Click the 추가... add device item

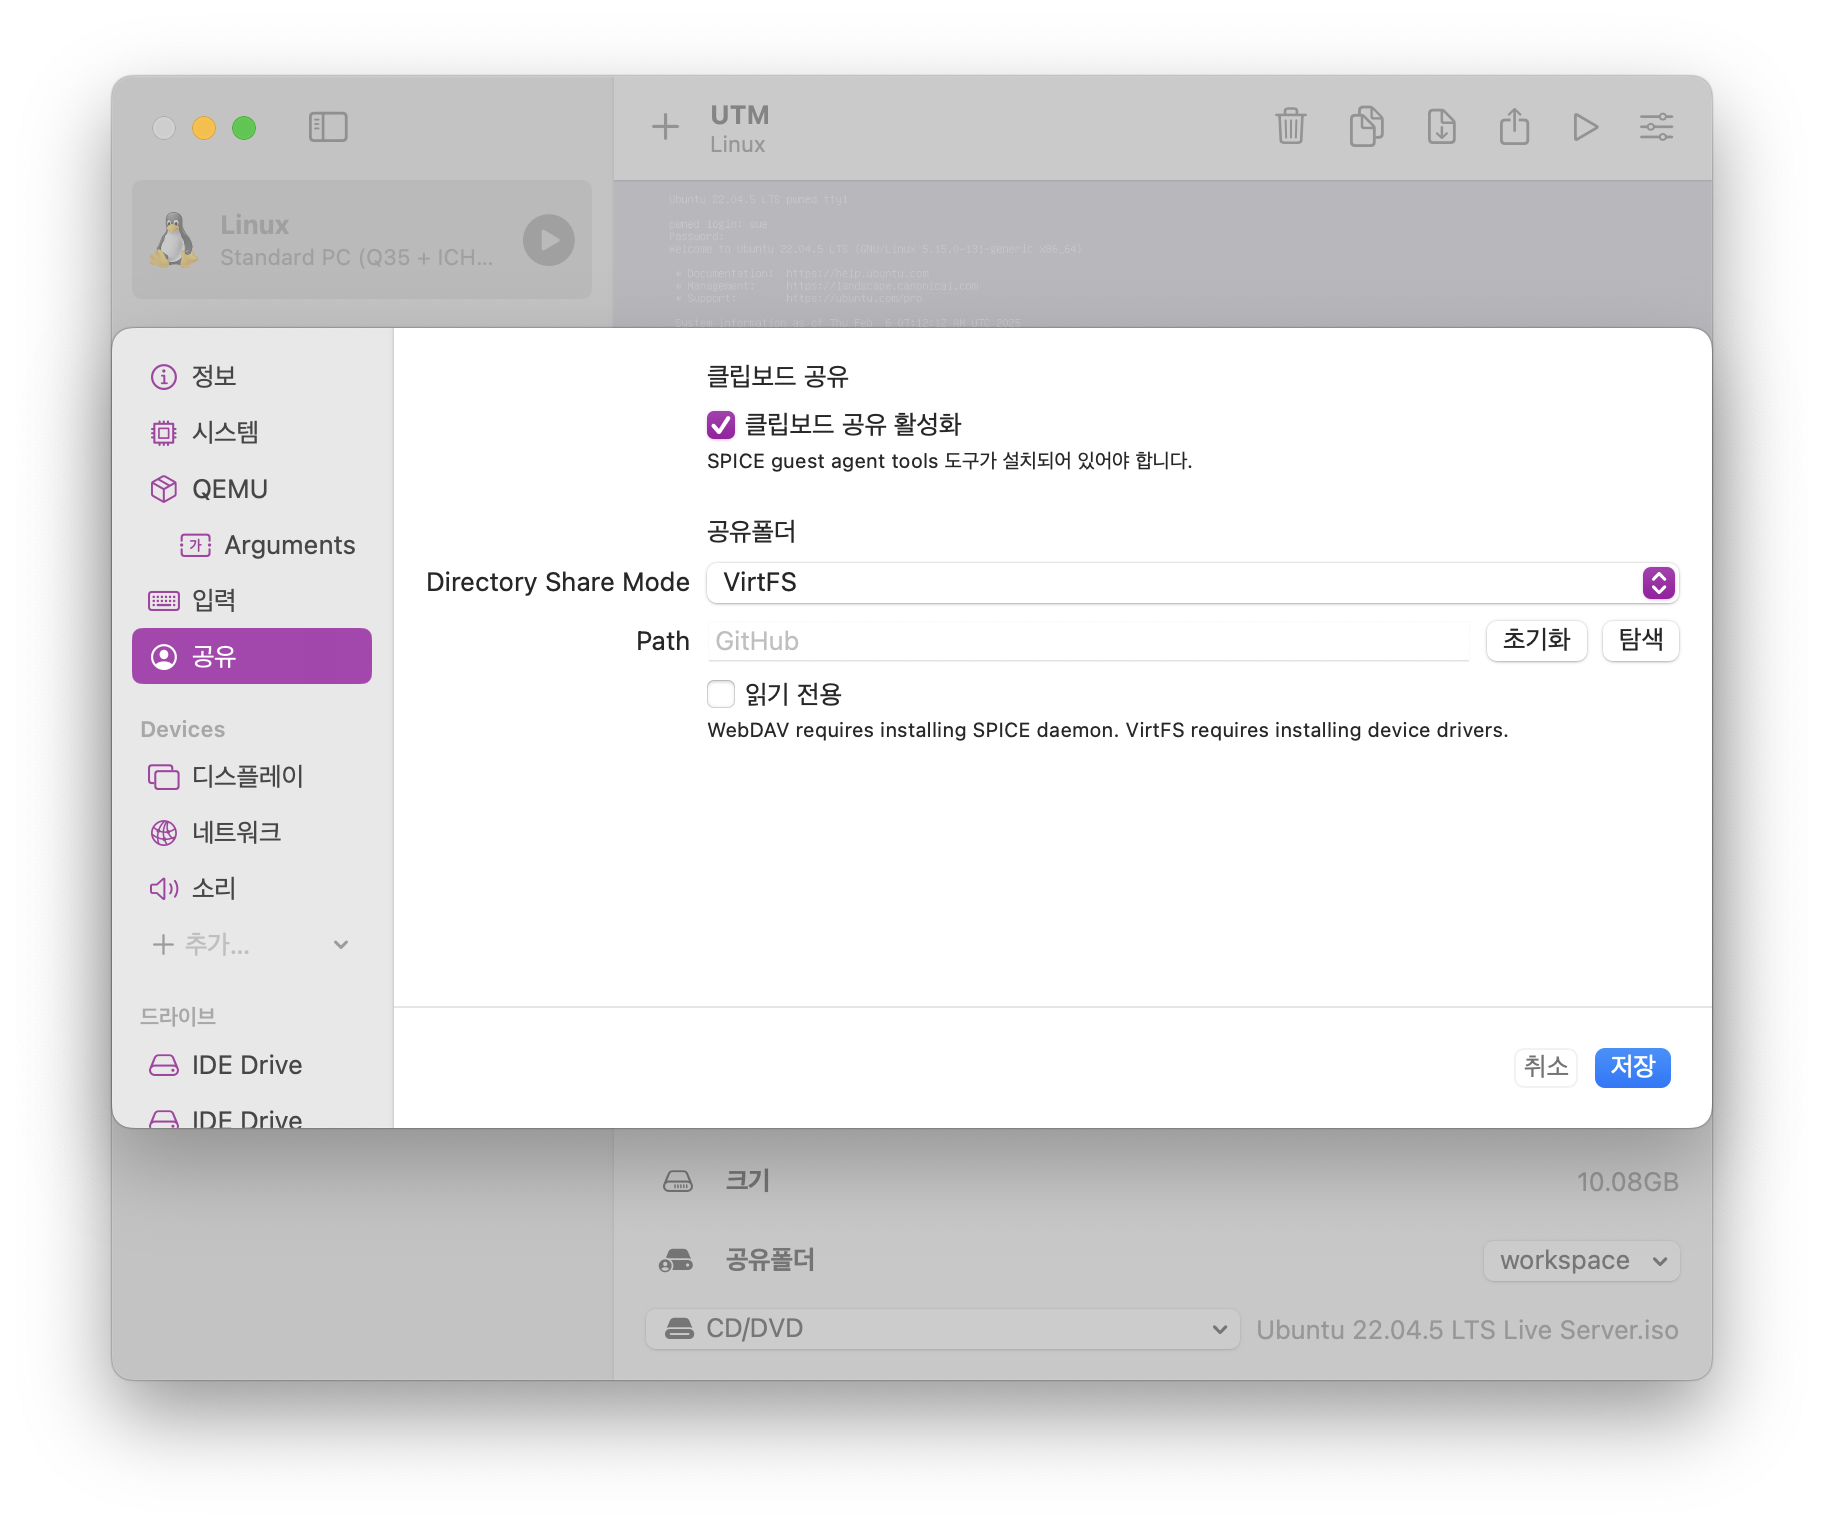(200, 944)
